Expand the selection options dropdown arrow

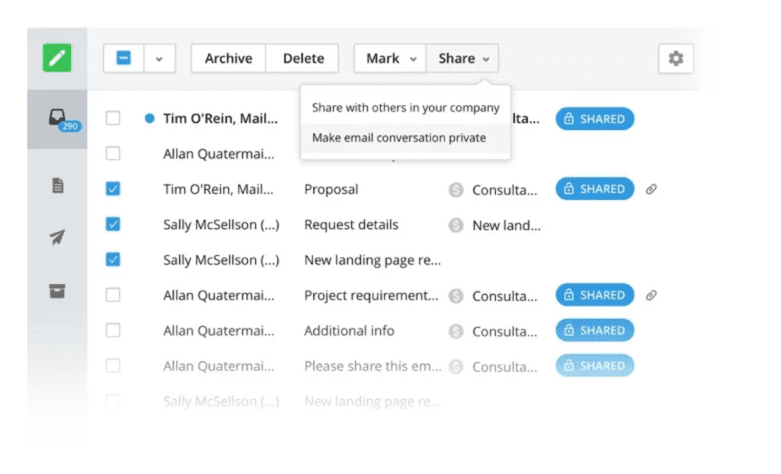click(x=158, y=59)
